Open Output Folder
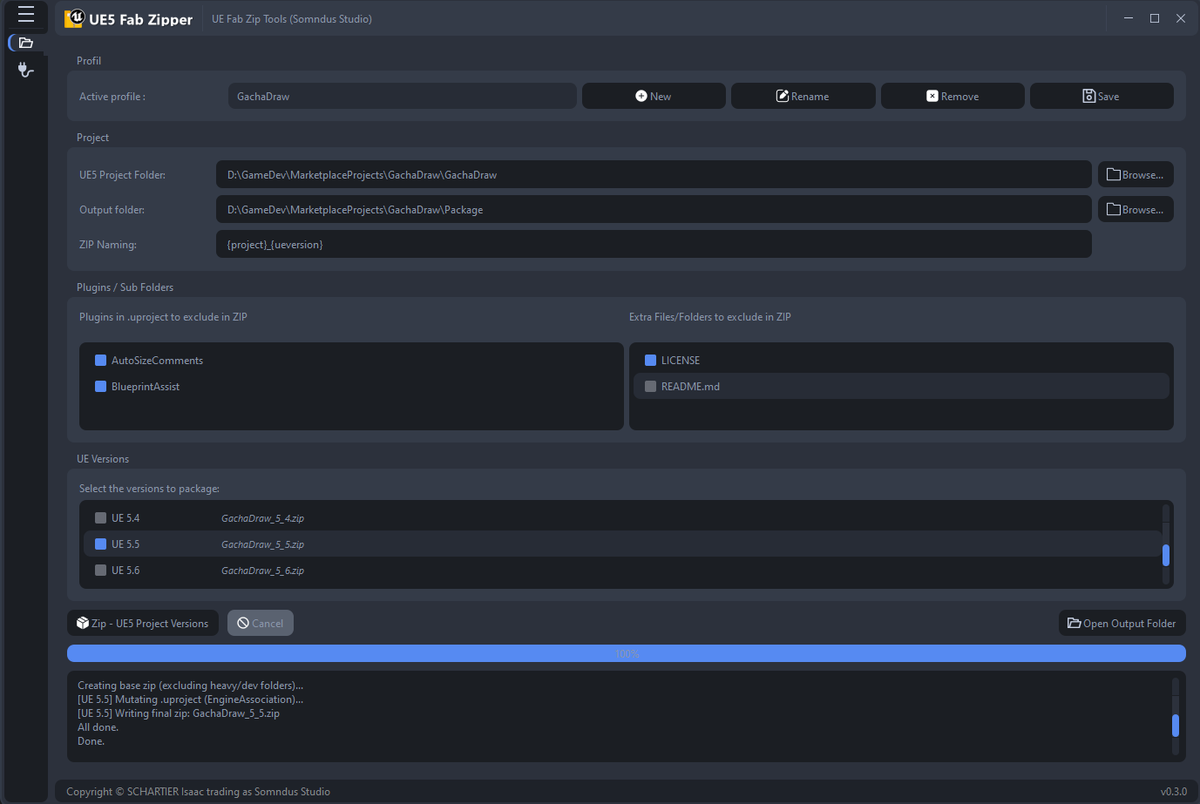The height and width of the screenshot is (804, 1200). 1122,623
